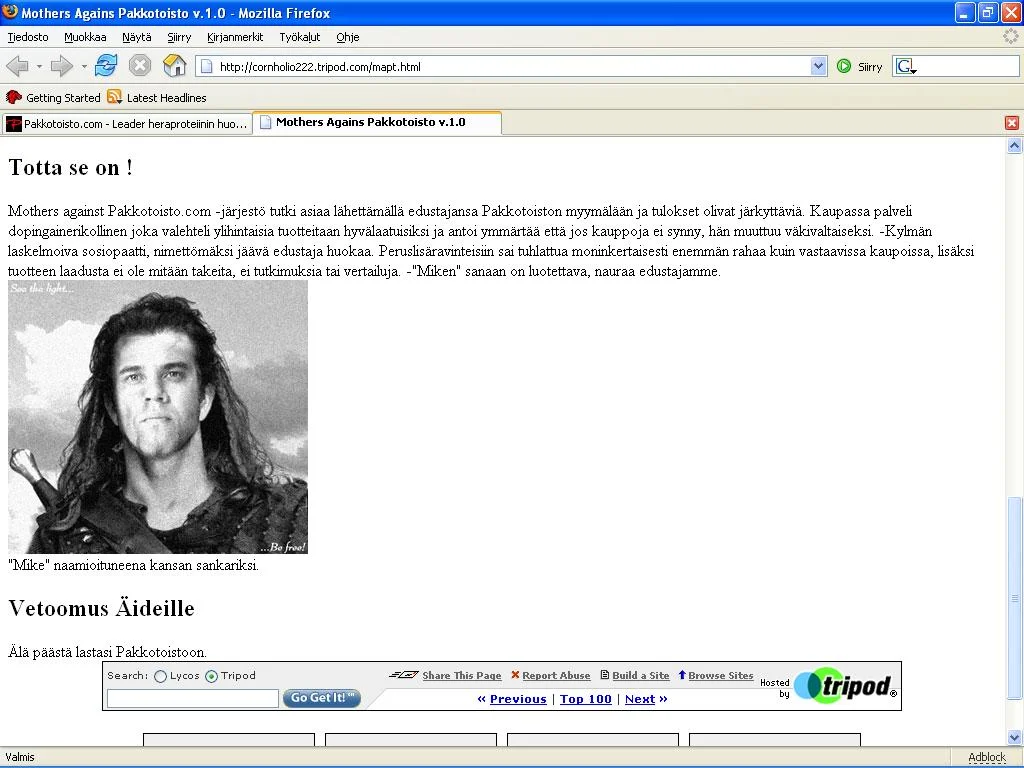1024x768 pixels.
Task: Open the address bar history dropdown
Action: pyautogui.click(x=818, y=66)
